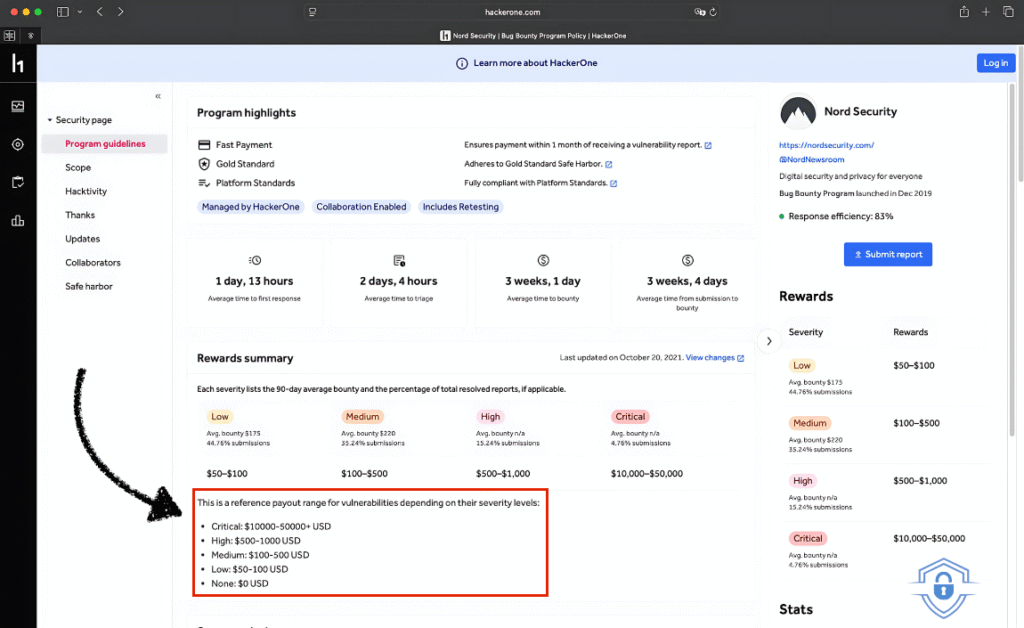Open @NordNewsroom link
This screenshot has height=628, width=1024.
coord(811,160)
